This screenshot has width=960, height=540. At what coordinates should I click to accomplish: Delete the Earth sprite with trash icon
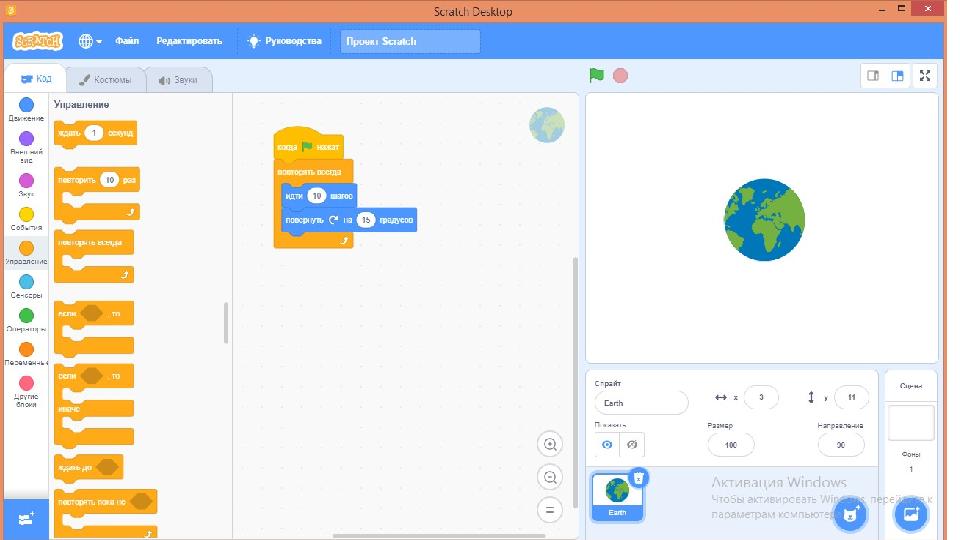(x=639, y=478)
